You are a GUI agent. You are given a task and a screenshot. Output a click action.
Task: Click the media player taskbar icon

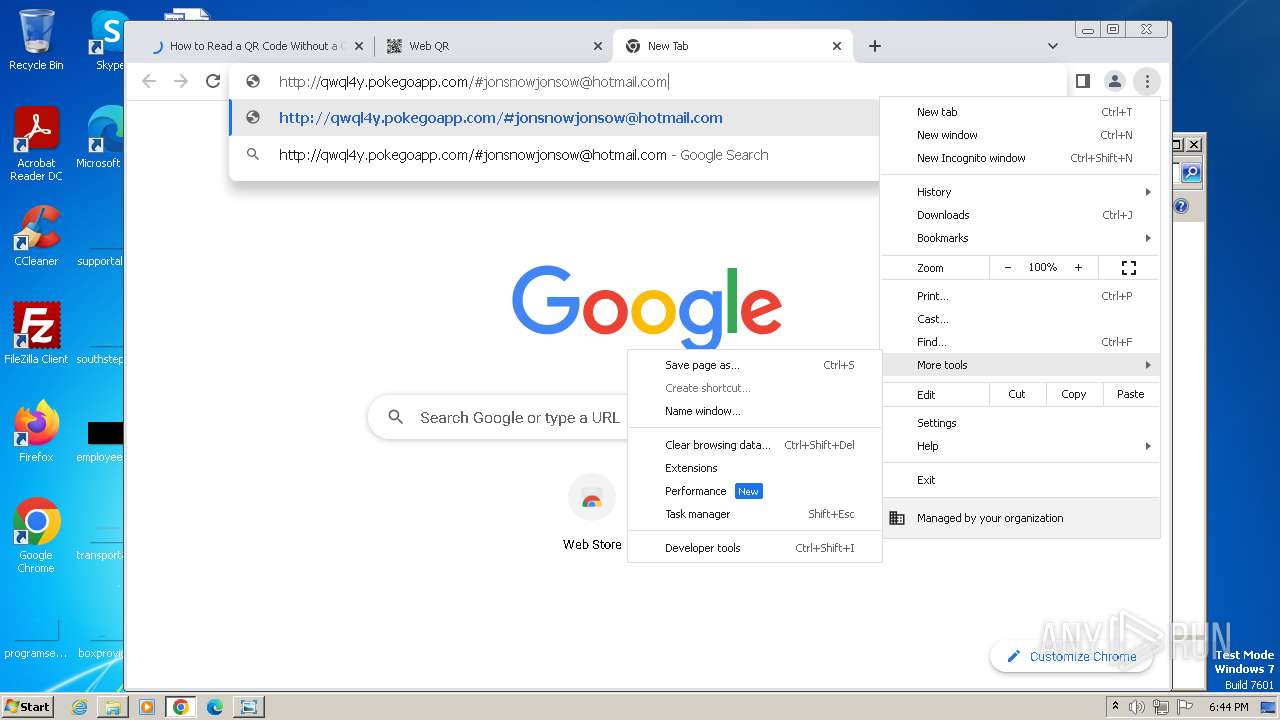(x=147, y=707)
